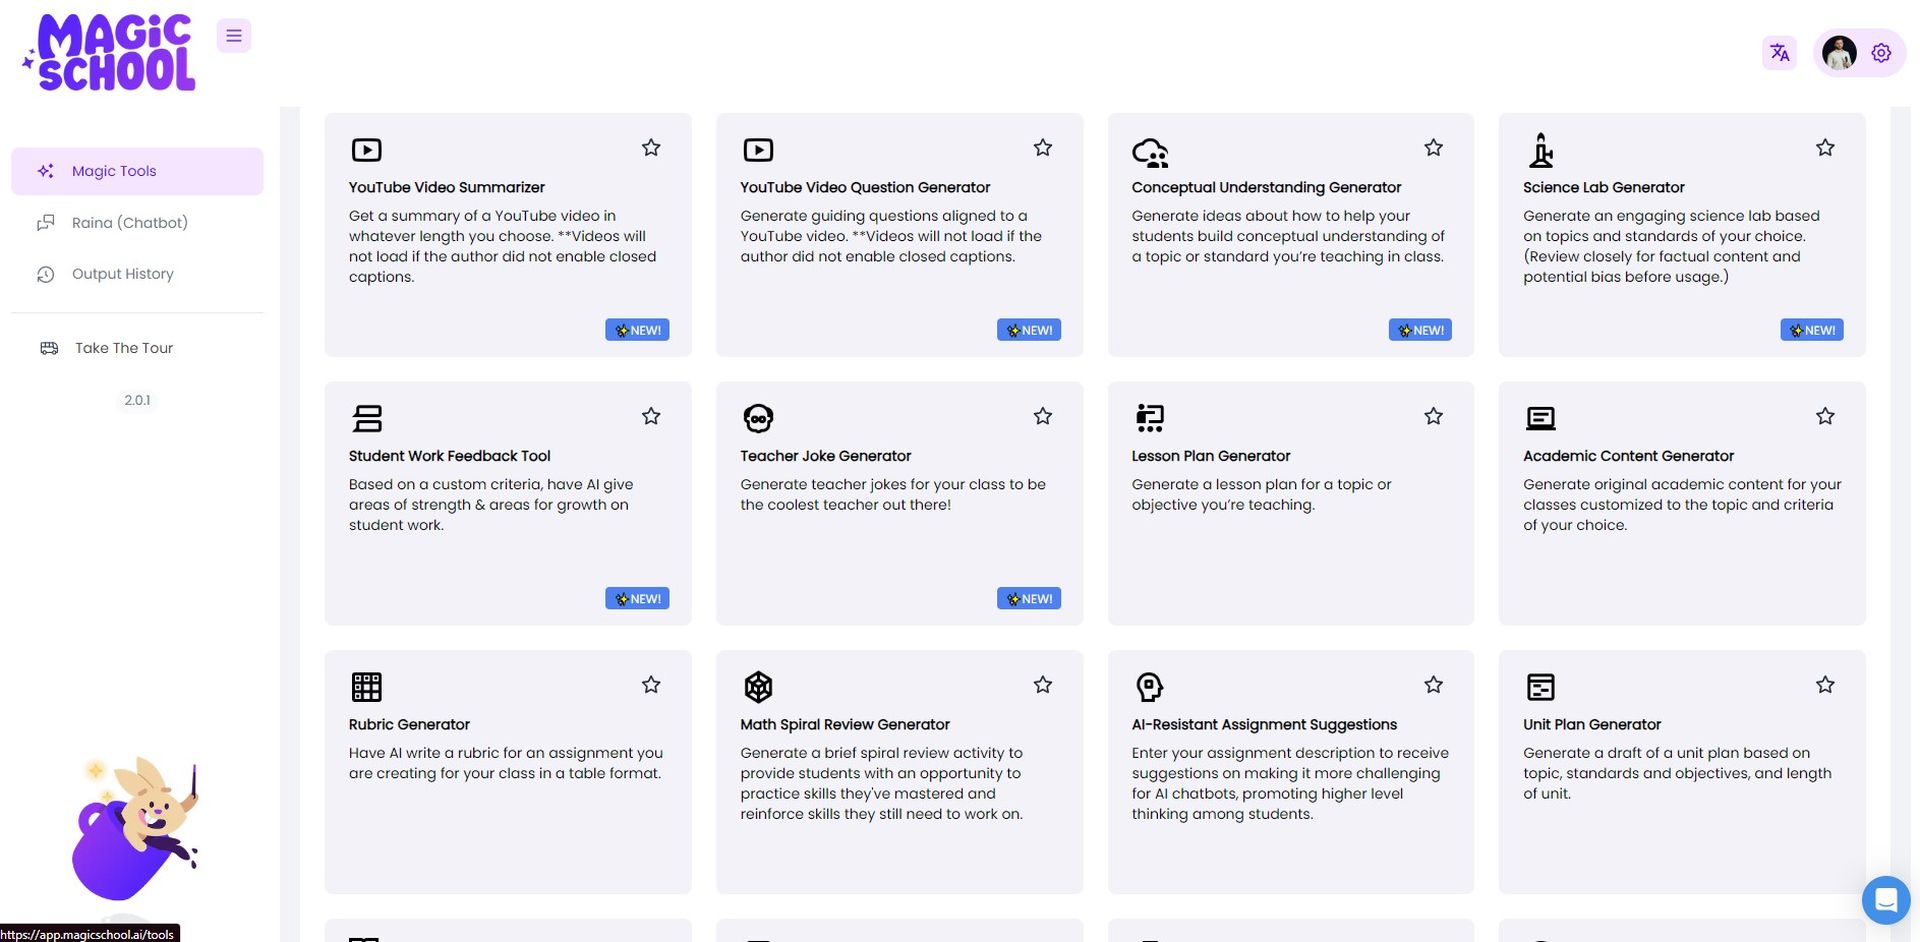Open Raina (Chatbot) from the sidebar
This screenshot has height=942, width=1920.
[x=129, y=223]
